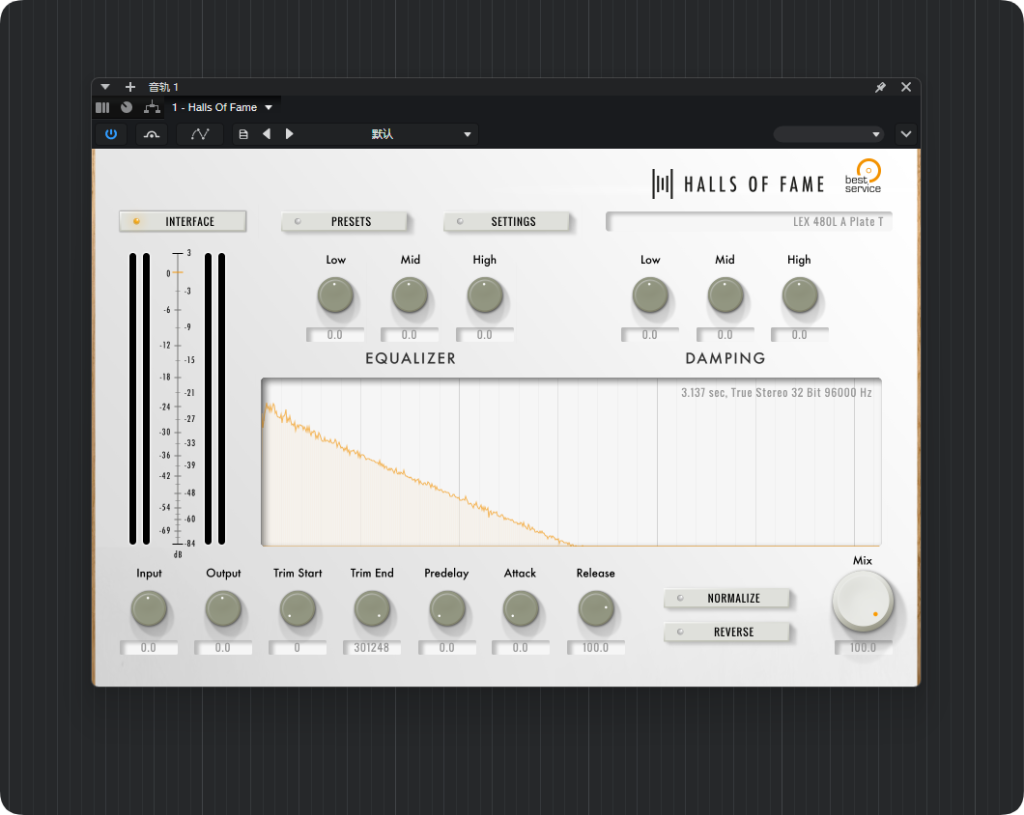Click the impulse info text 3.137 sec
1024x815 pixels.
pos(776,392)
